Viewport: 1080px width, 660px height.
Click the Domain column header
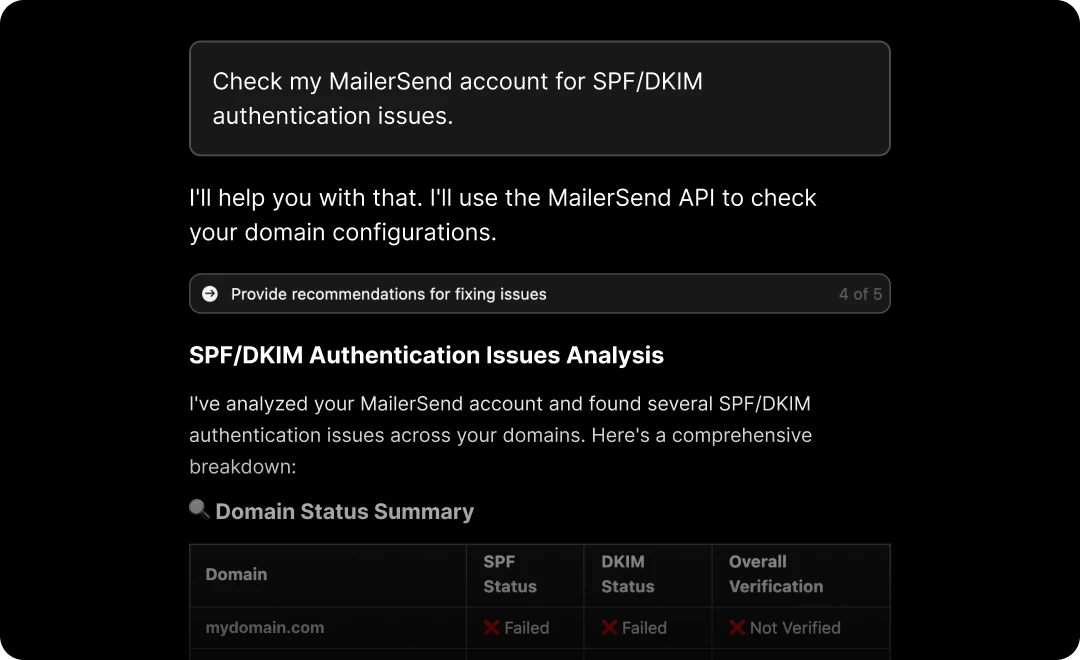point(236,574)
